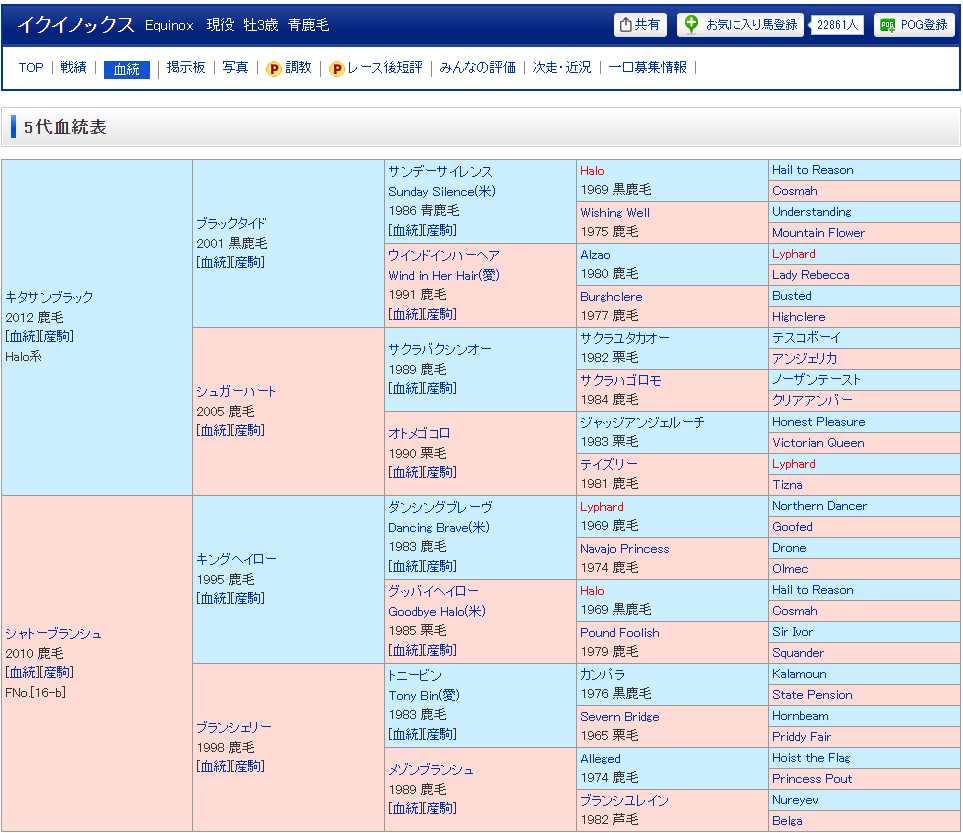
Task: Open the みんなの評価 tab
Action: [478, 68]
